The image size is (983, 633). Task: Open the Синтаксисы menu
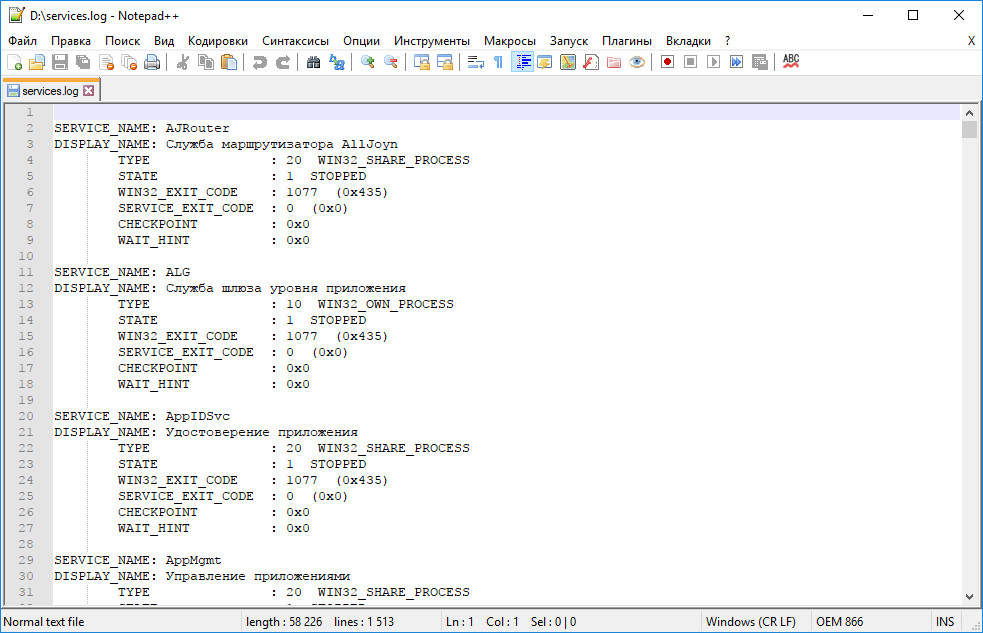click(295, 41)
